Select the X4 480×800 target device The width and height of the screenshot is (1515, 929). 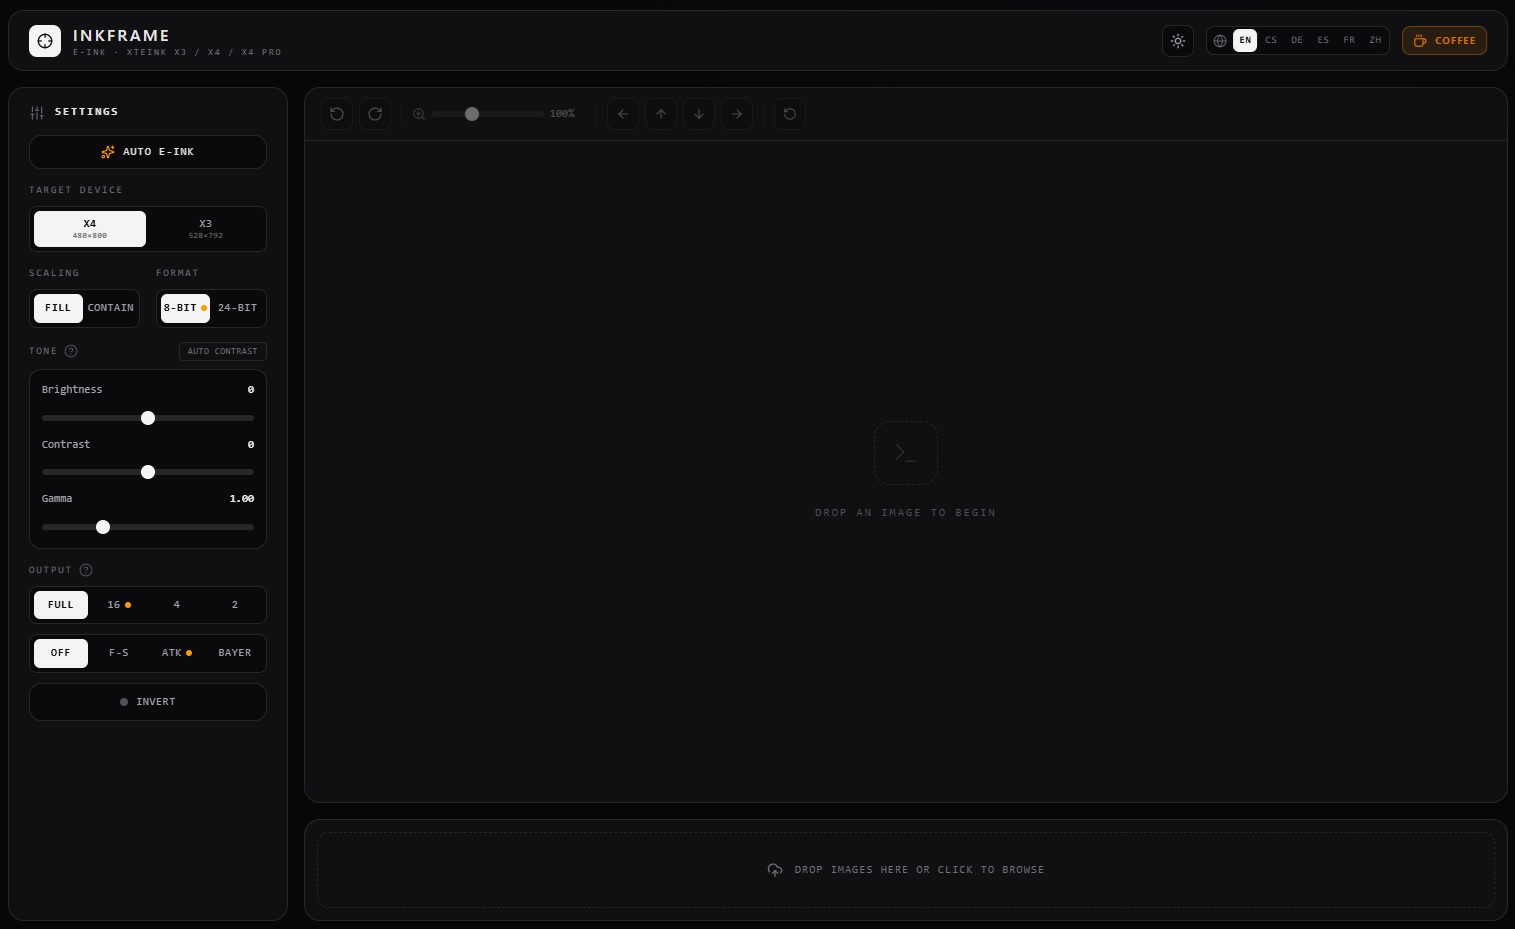pos(90,229)
